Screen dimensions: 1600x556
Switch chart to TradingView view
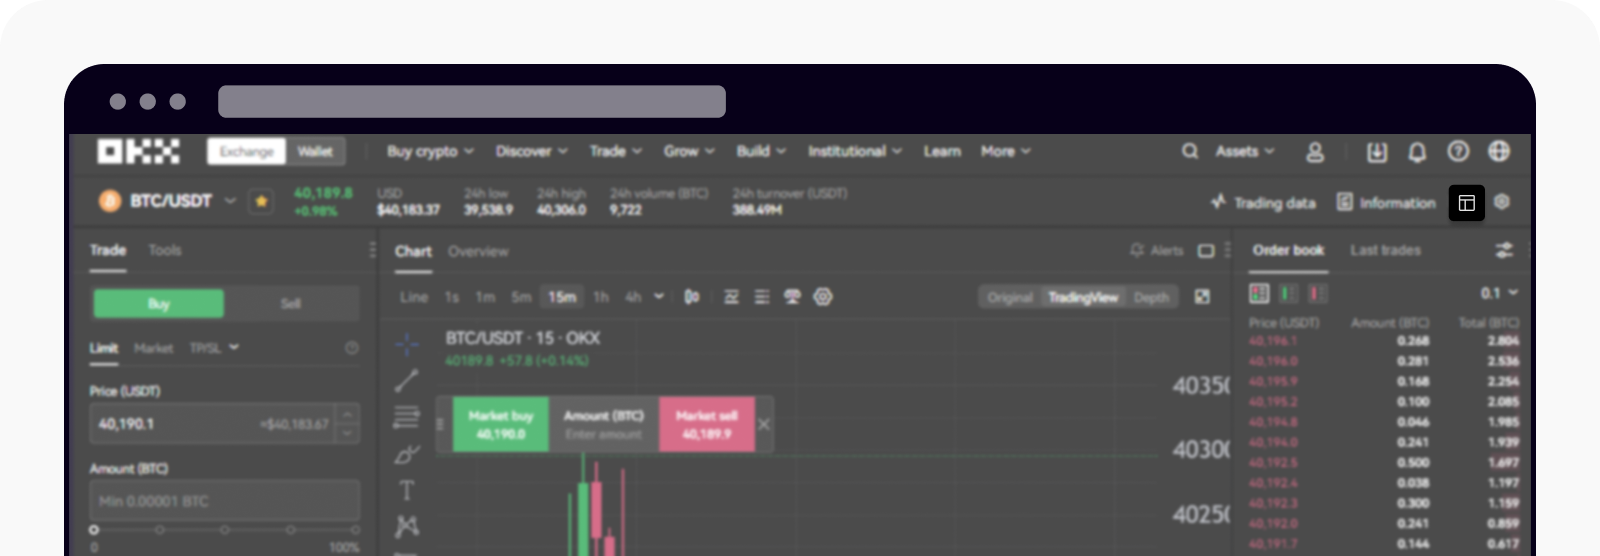[x=1083, y=297]
